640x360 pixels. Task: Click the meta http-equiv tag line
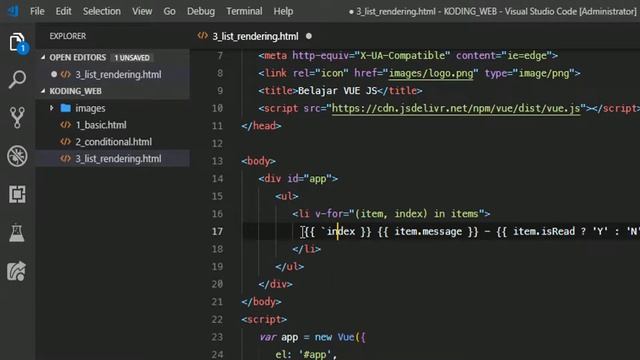pos(408,56)
